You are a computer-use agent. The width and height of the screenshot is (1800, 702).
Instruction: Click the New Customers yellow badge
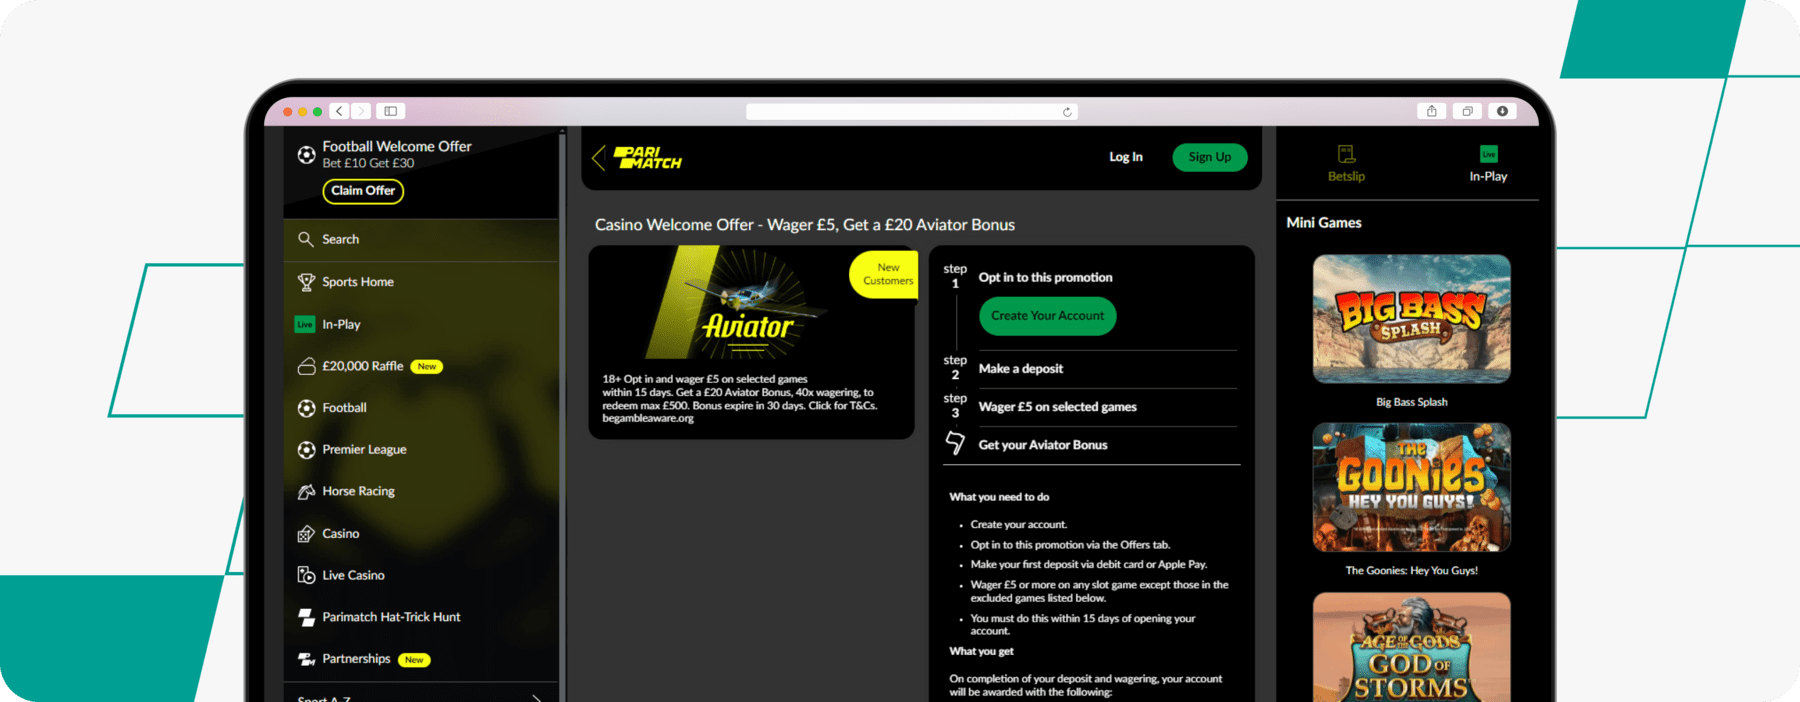(884, 274)
